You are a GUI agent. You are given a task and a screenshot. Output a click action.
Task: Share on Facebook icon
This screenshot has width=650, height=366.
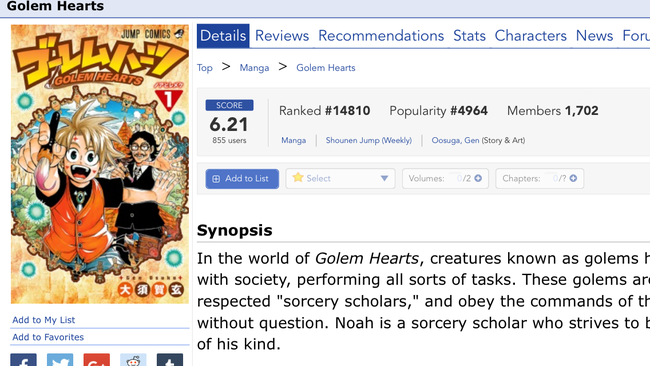(x=23, y=360)
